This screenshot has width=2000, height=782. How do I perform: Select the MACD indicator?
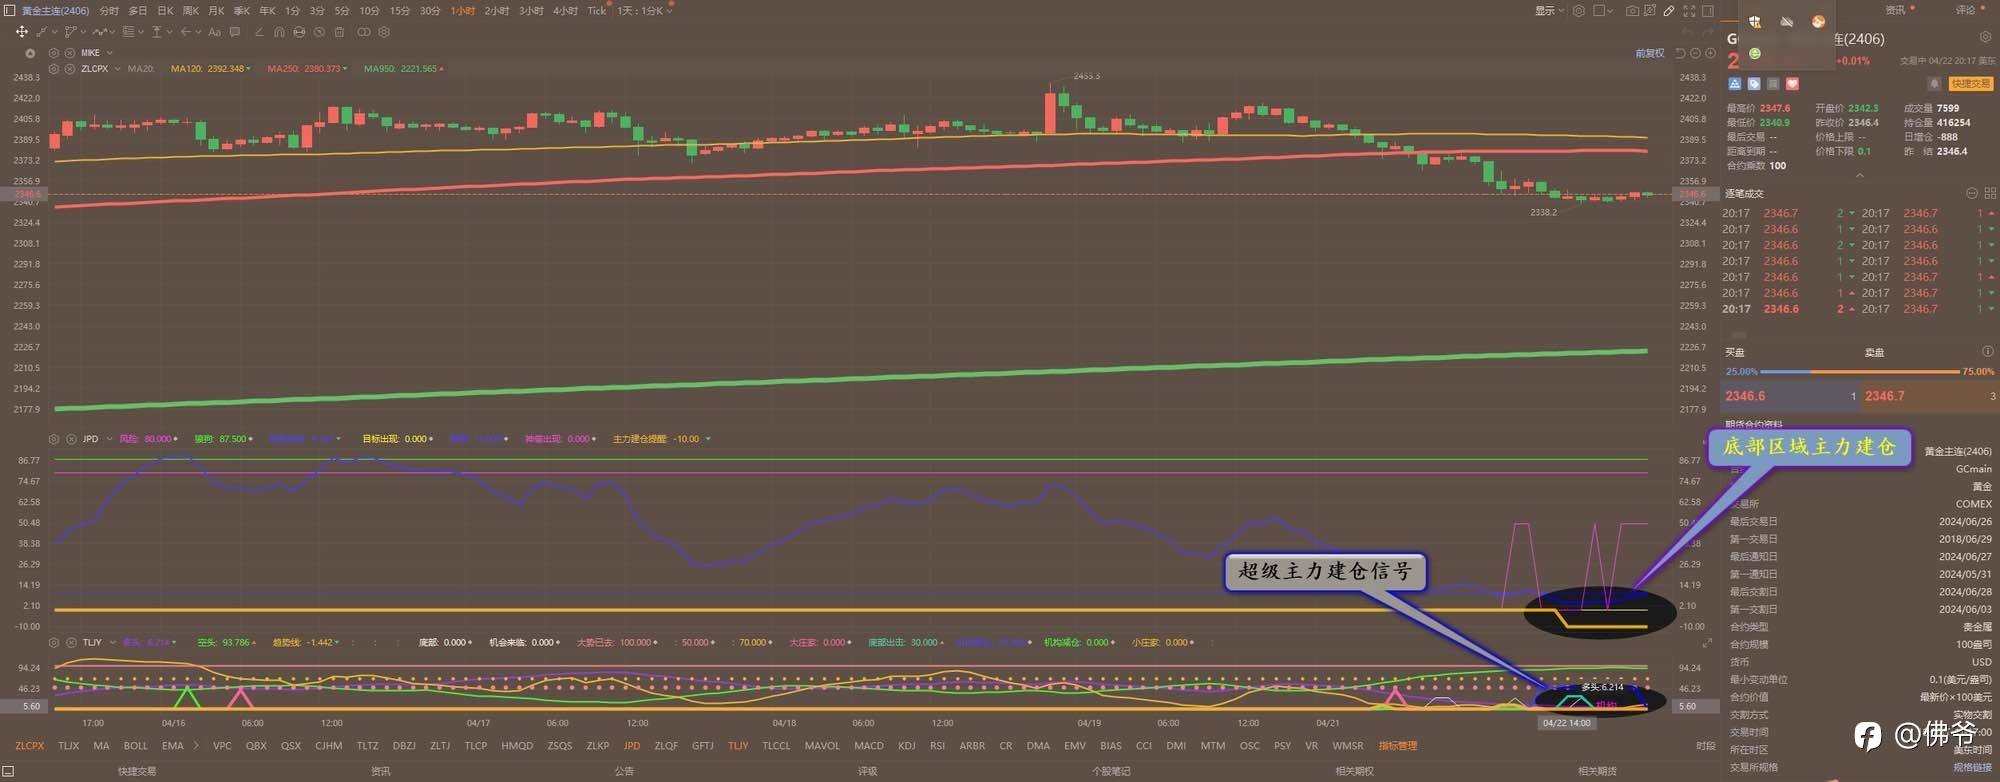pos(868,746)
